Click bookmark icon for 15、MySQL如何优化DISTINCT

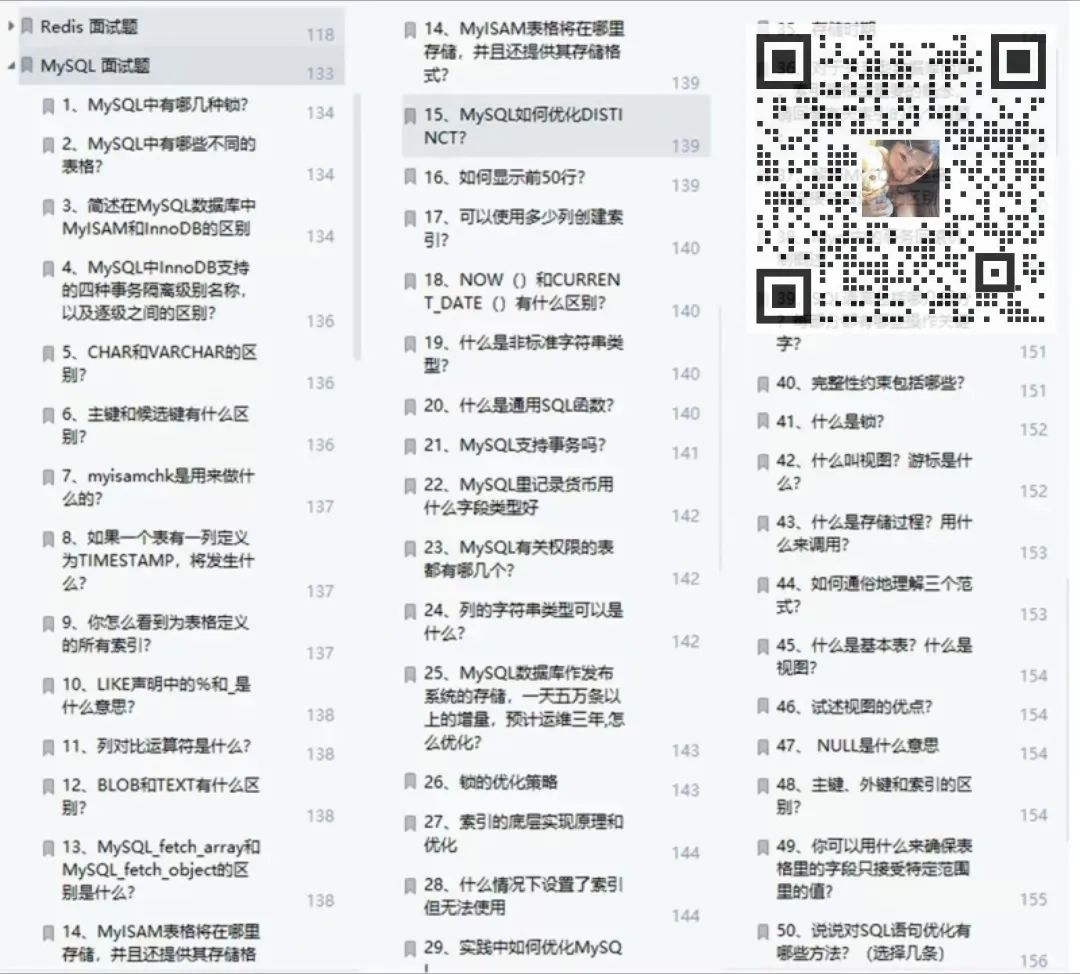click(410, 115)
